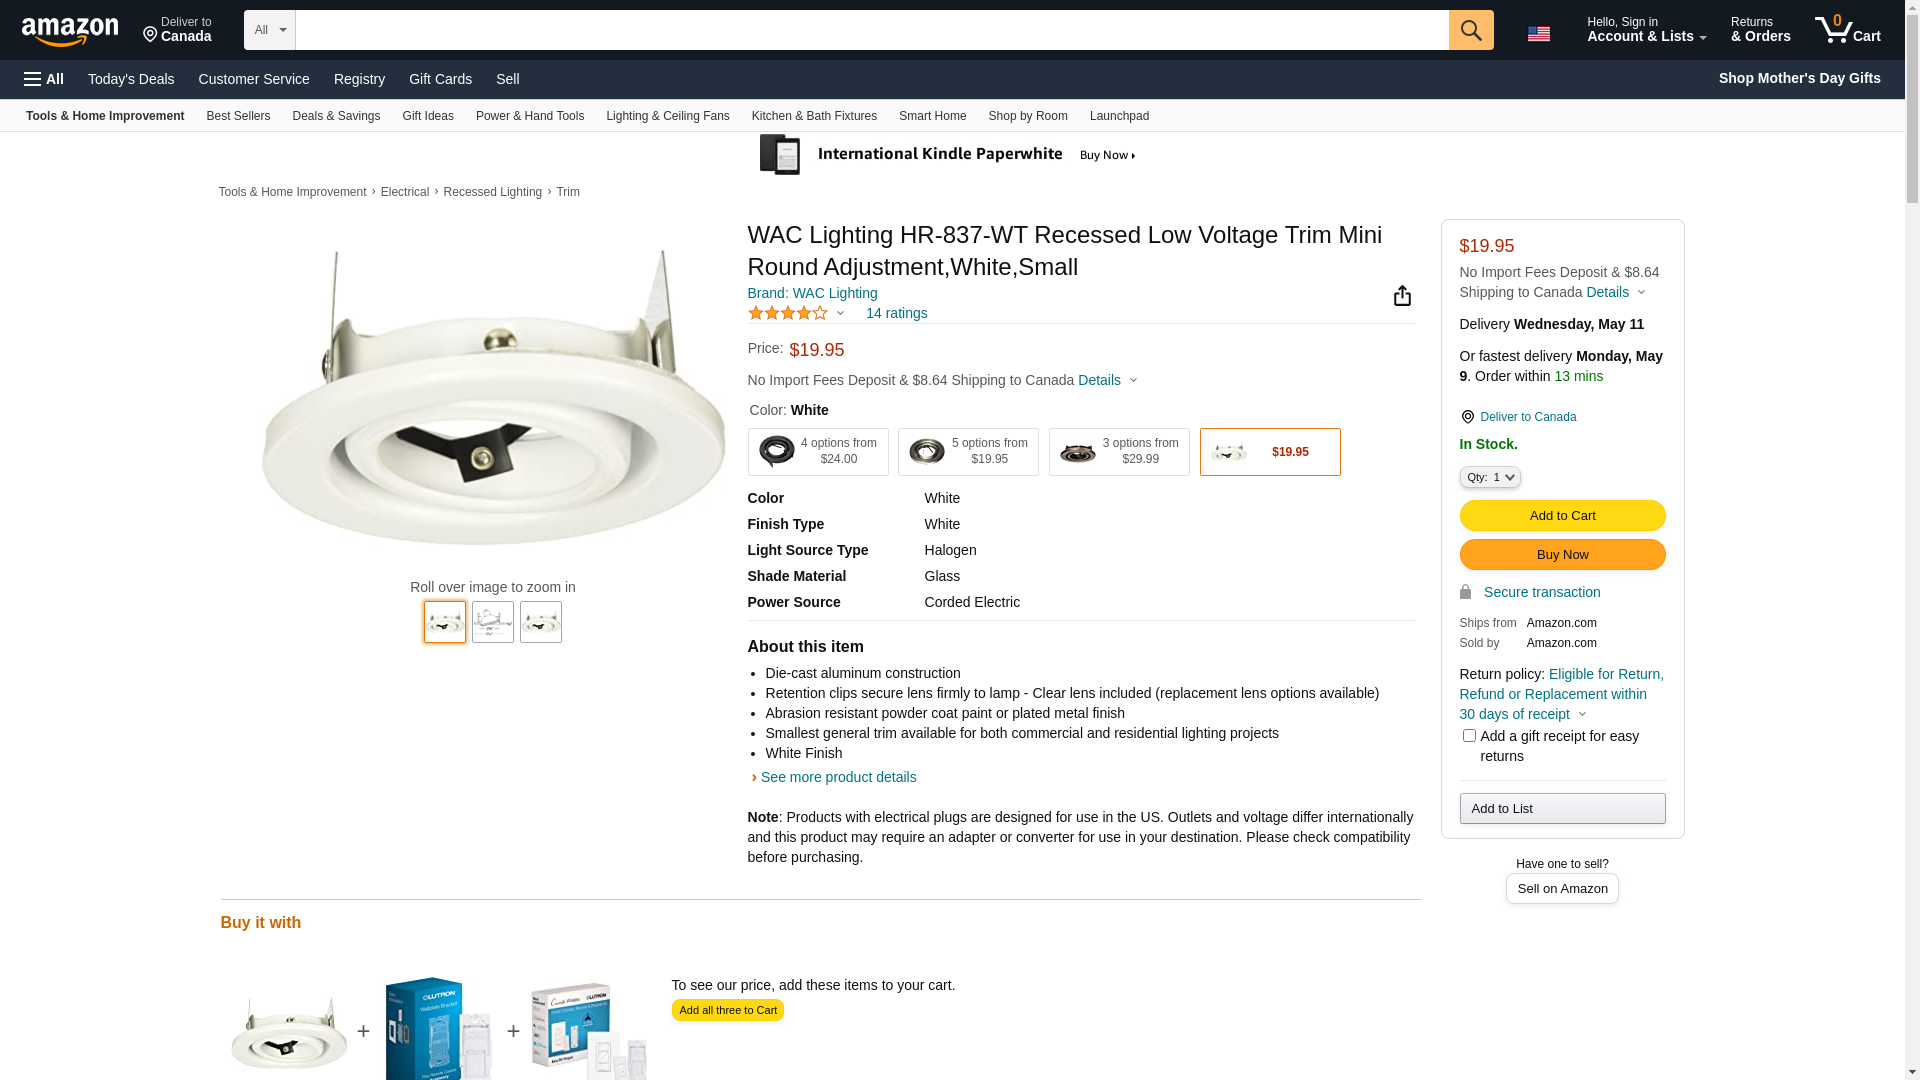Screen dimensions: 1920x1080
Task: Expand the Account & Lists menu
Action: pos(1646,30)
